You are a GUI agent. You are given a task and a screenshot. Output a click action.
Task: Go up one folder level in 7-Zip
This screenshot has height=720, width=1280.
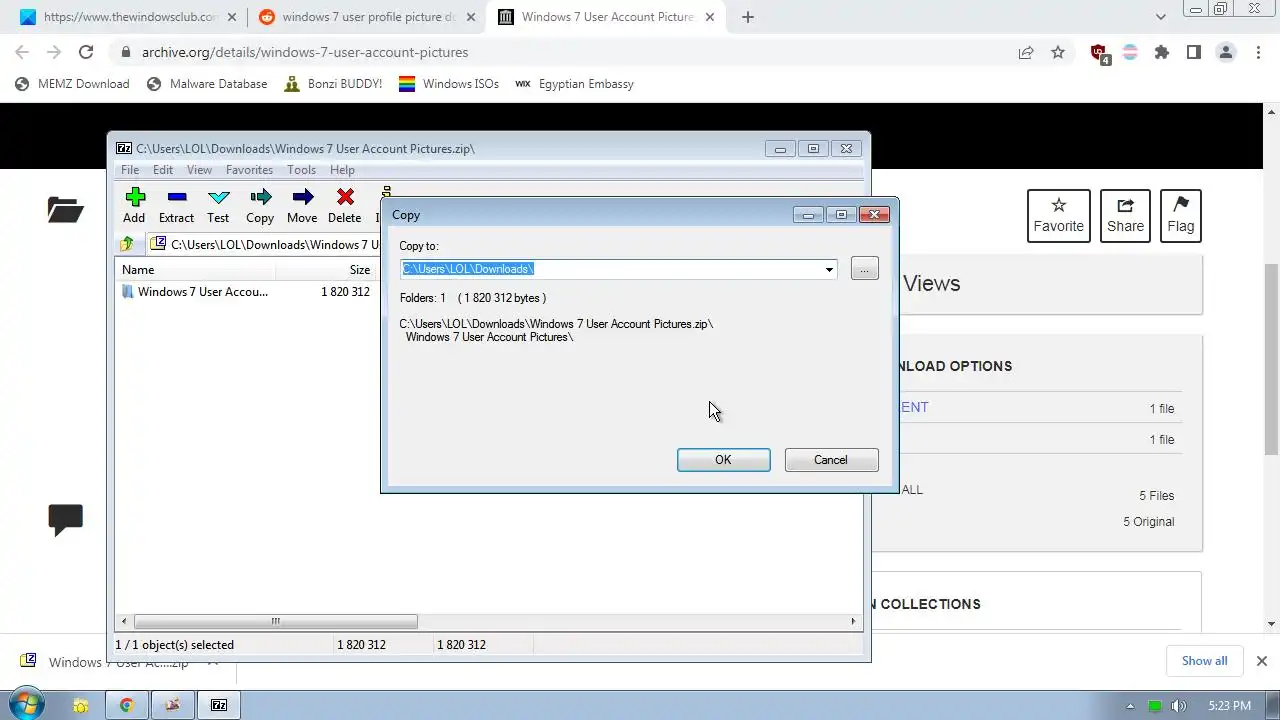127,244
